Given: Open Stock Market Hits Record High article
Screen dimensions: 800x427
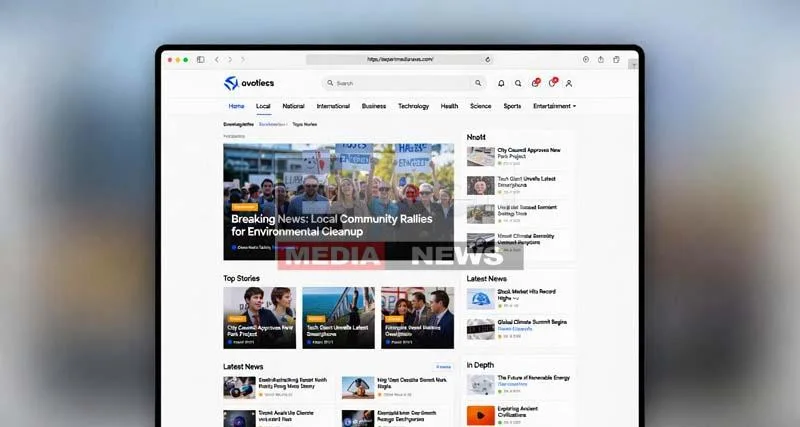Looking at the screenshot, I should tap(527, 294).
